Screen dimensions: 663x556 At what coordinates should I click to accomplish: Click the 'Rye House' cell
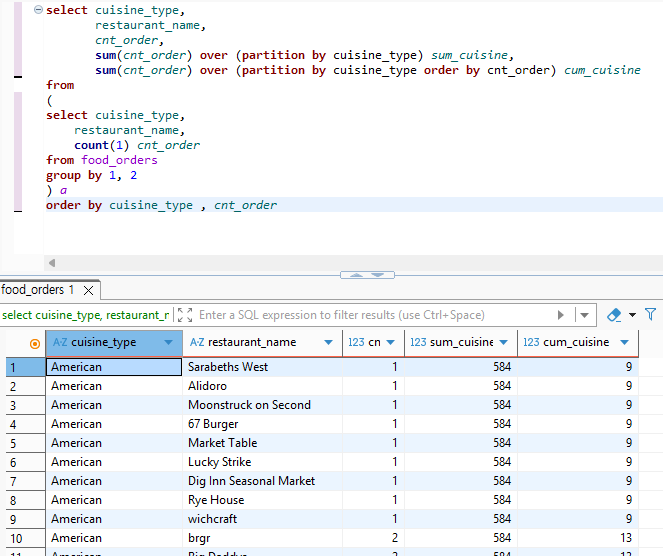pos(262,500)
